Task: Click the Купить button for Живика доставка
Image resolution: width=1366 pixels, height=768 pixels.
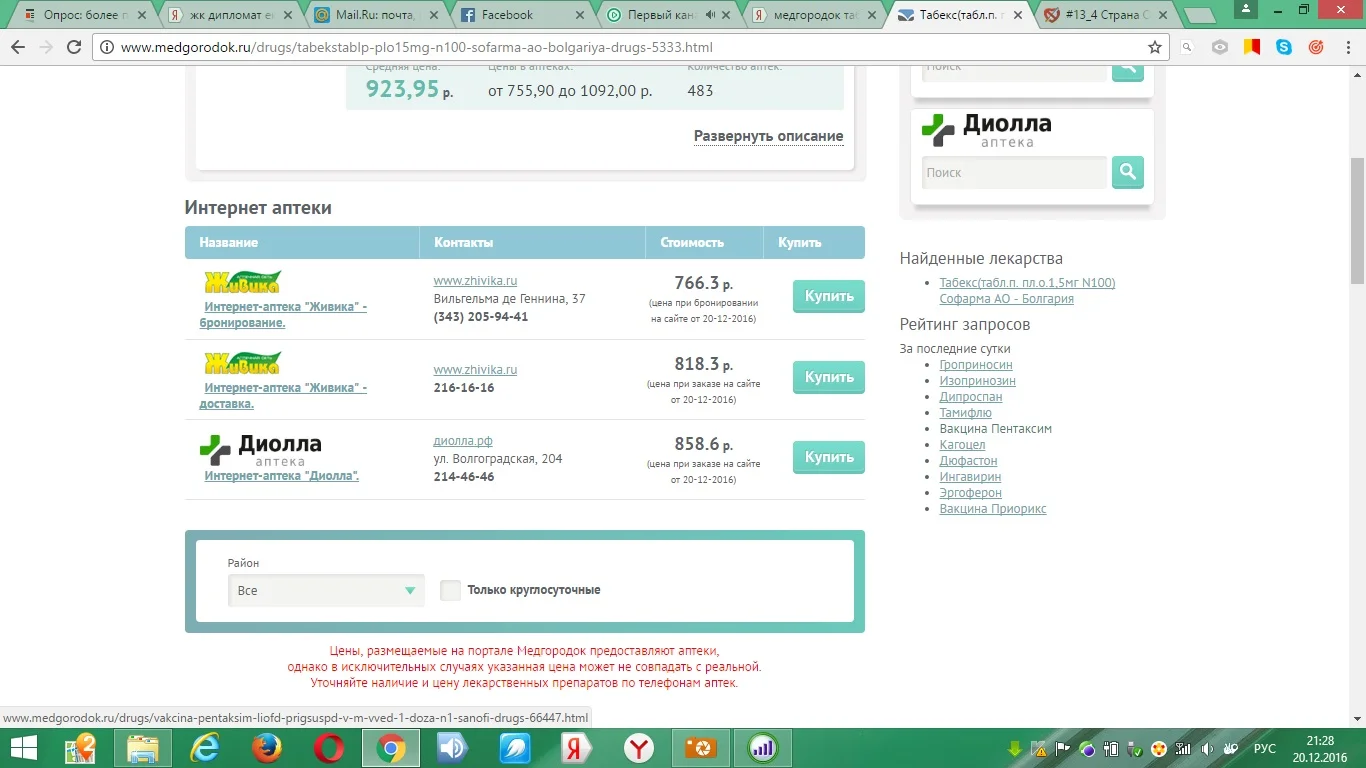Action: pyautogui.click(x=828, y=377)
